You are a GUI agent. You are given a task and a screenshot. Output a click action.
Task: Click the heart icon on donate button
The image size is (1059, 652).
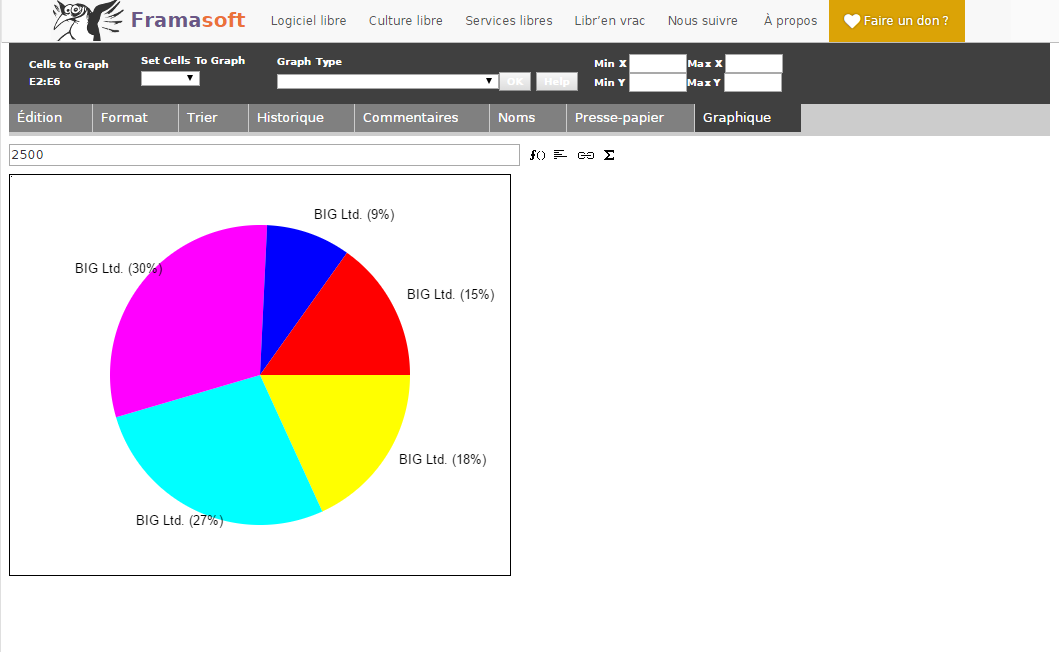pos(852,21)
